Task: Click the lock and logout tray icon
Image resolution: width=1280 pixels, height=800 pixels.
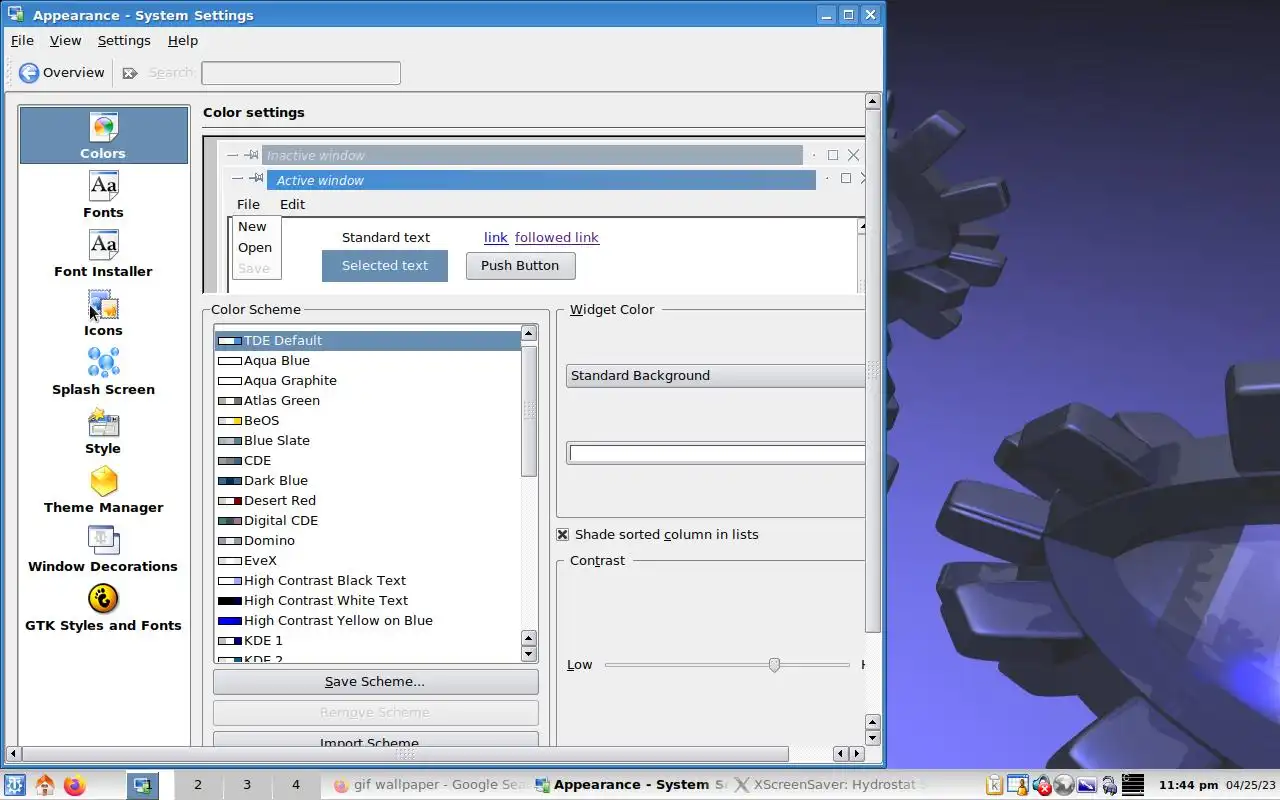Action: point(1109,785)
